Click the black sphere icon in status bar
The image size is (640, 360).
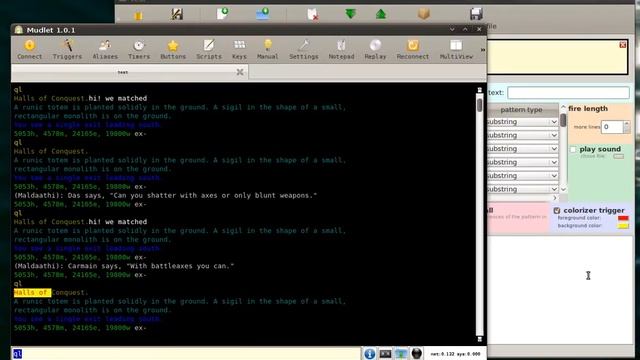tap(416, 353)
